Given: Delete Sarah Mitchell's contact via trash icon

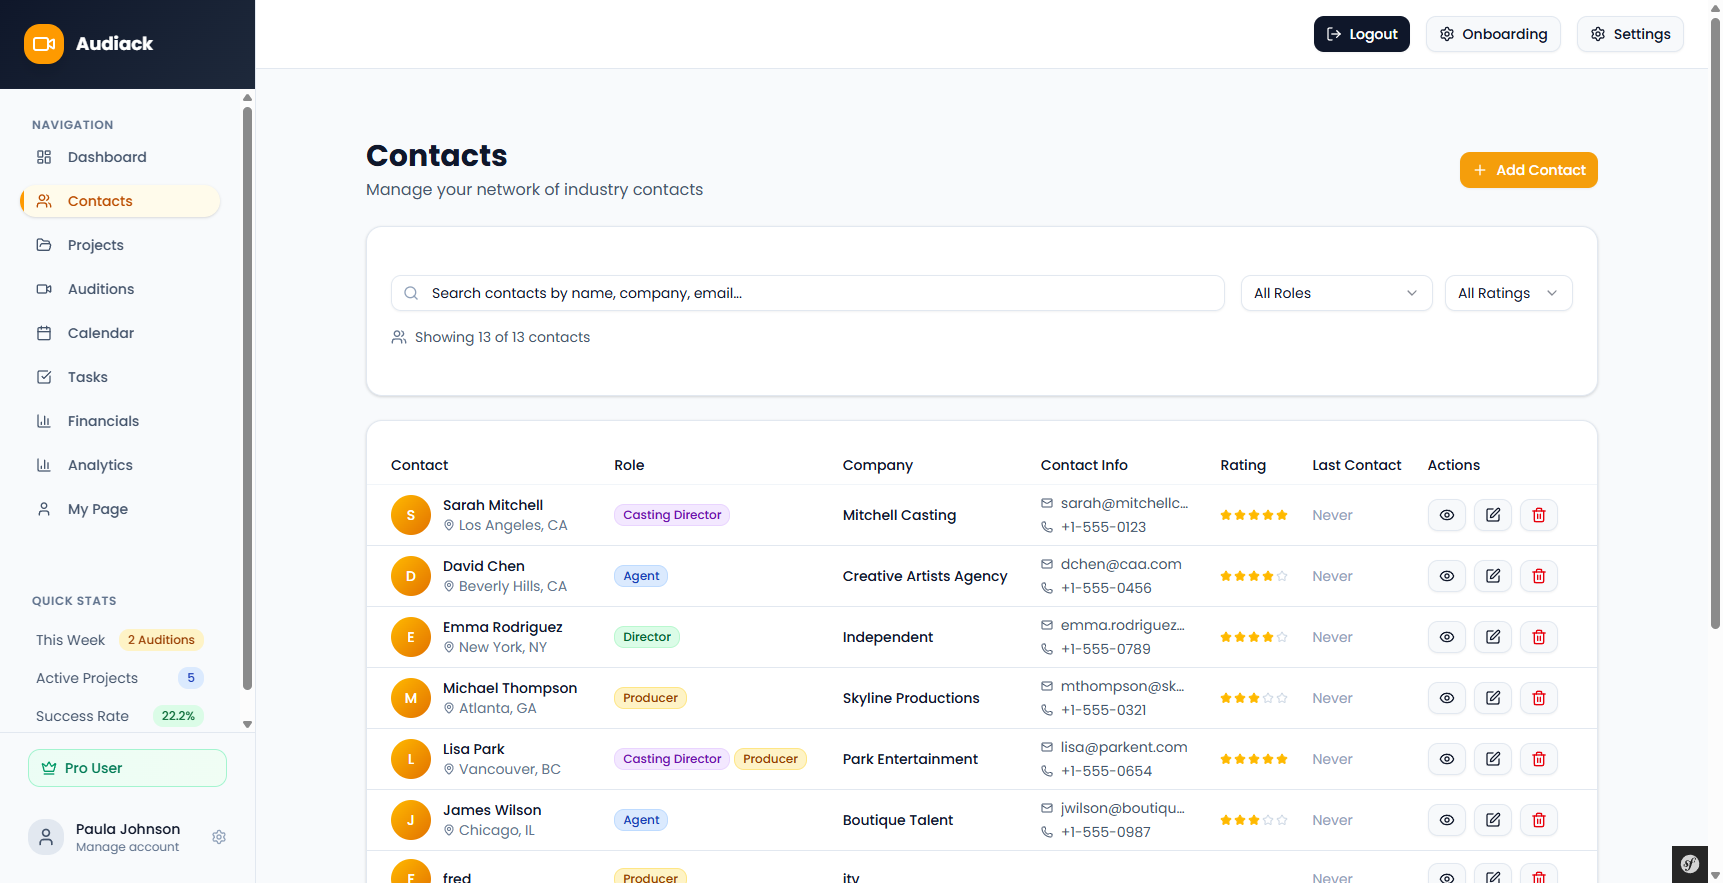Looking at the screenshot, I should pyautogui.click(x=1538, y=515).
